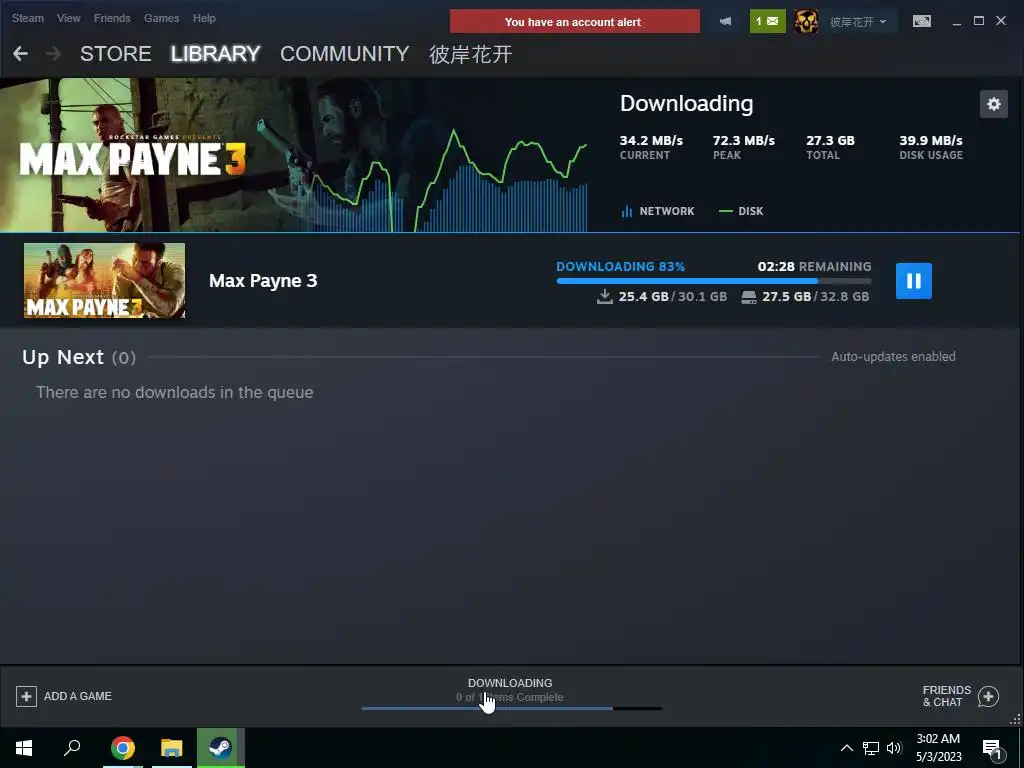Open the Windows notification center
Screen dimensions: 1024x768
point(992,748)
